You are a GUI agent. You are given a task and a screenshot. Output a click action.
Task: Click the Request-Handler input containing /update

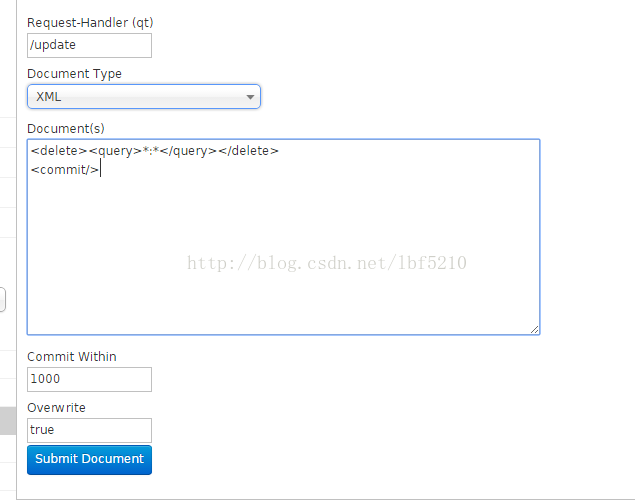click(89, 45)
